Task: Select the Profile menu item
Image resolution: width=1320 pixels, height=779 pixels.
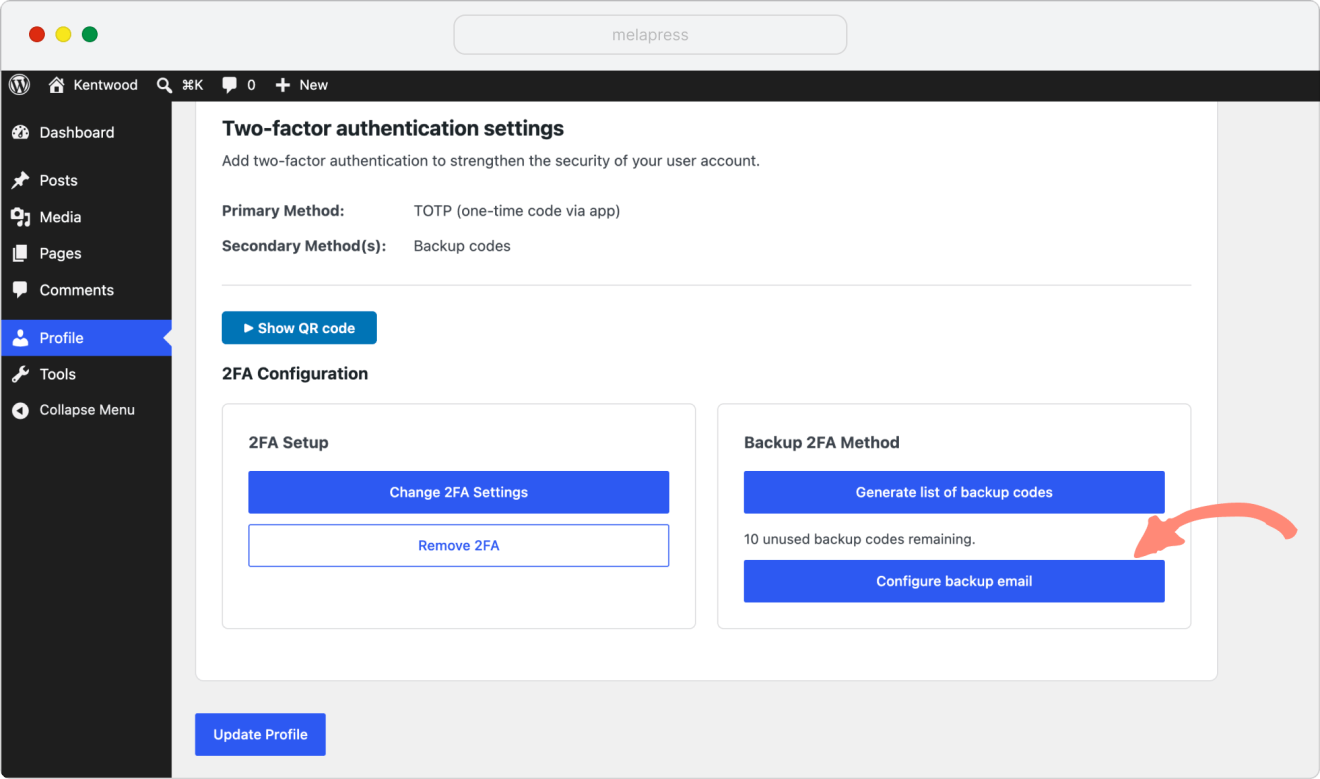Action: [86, 338]
